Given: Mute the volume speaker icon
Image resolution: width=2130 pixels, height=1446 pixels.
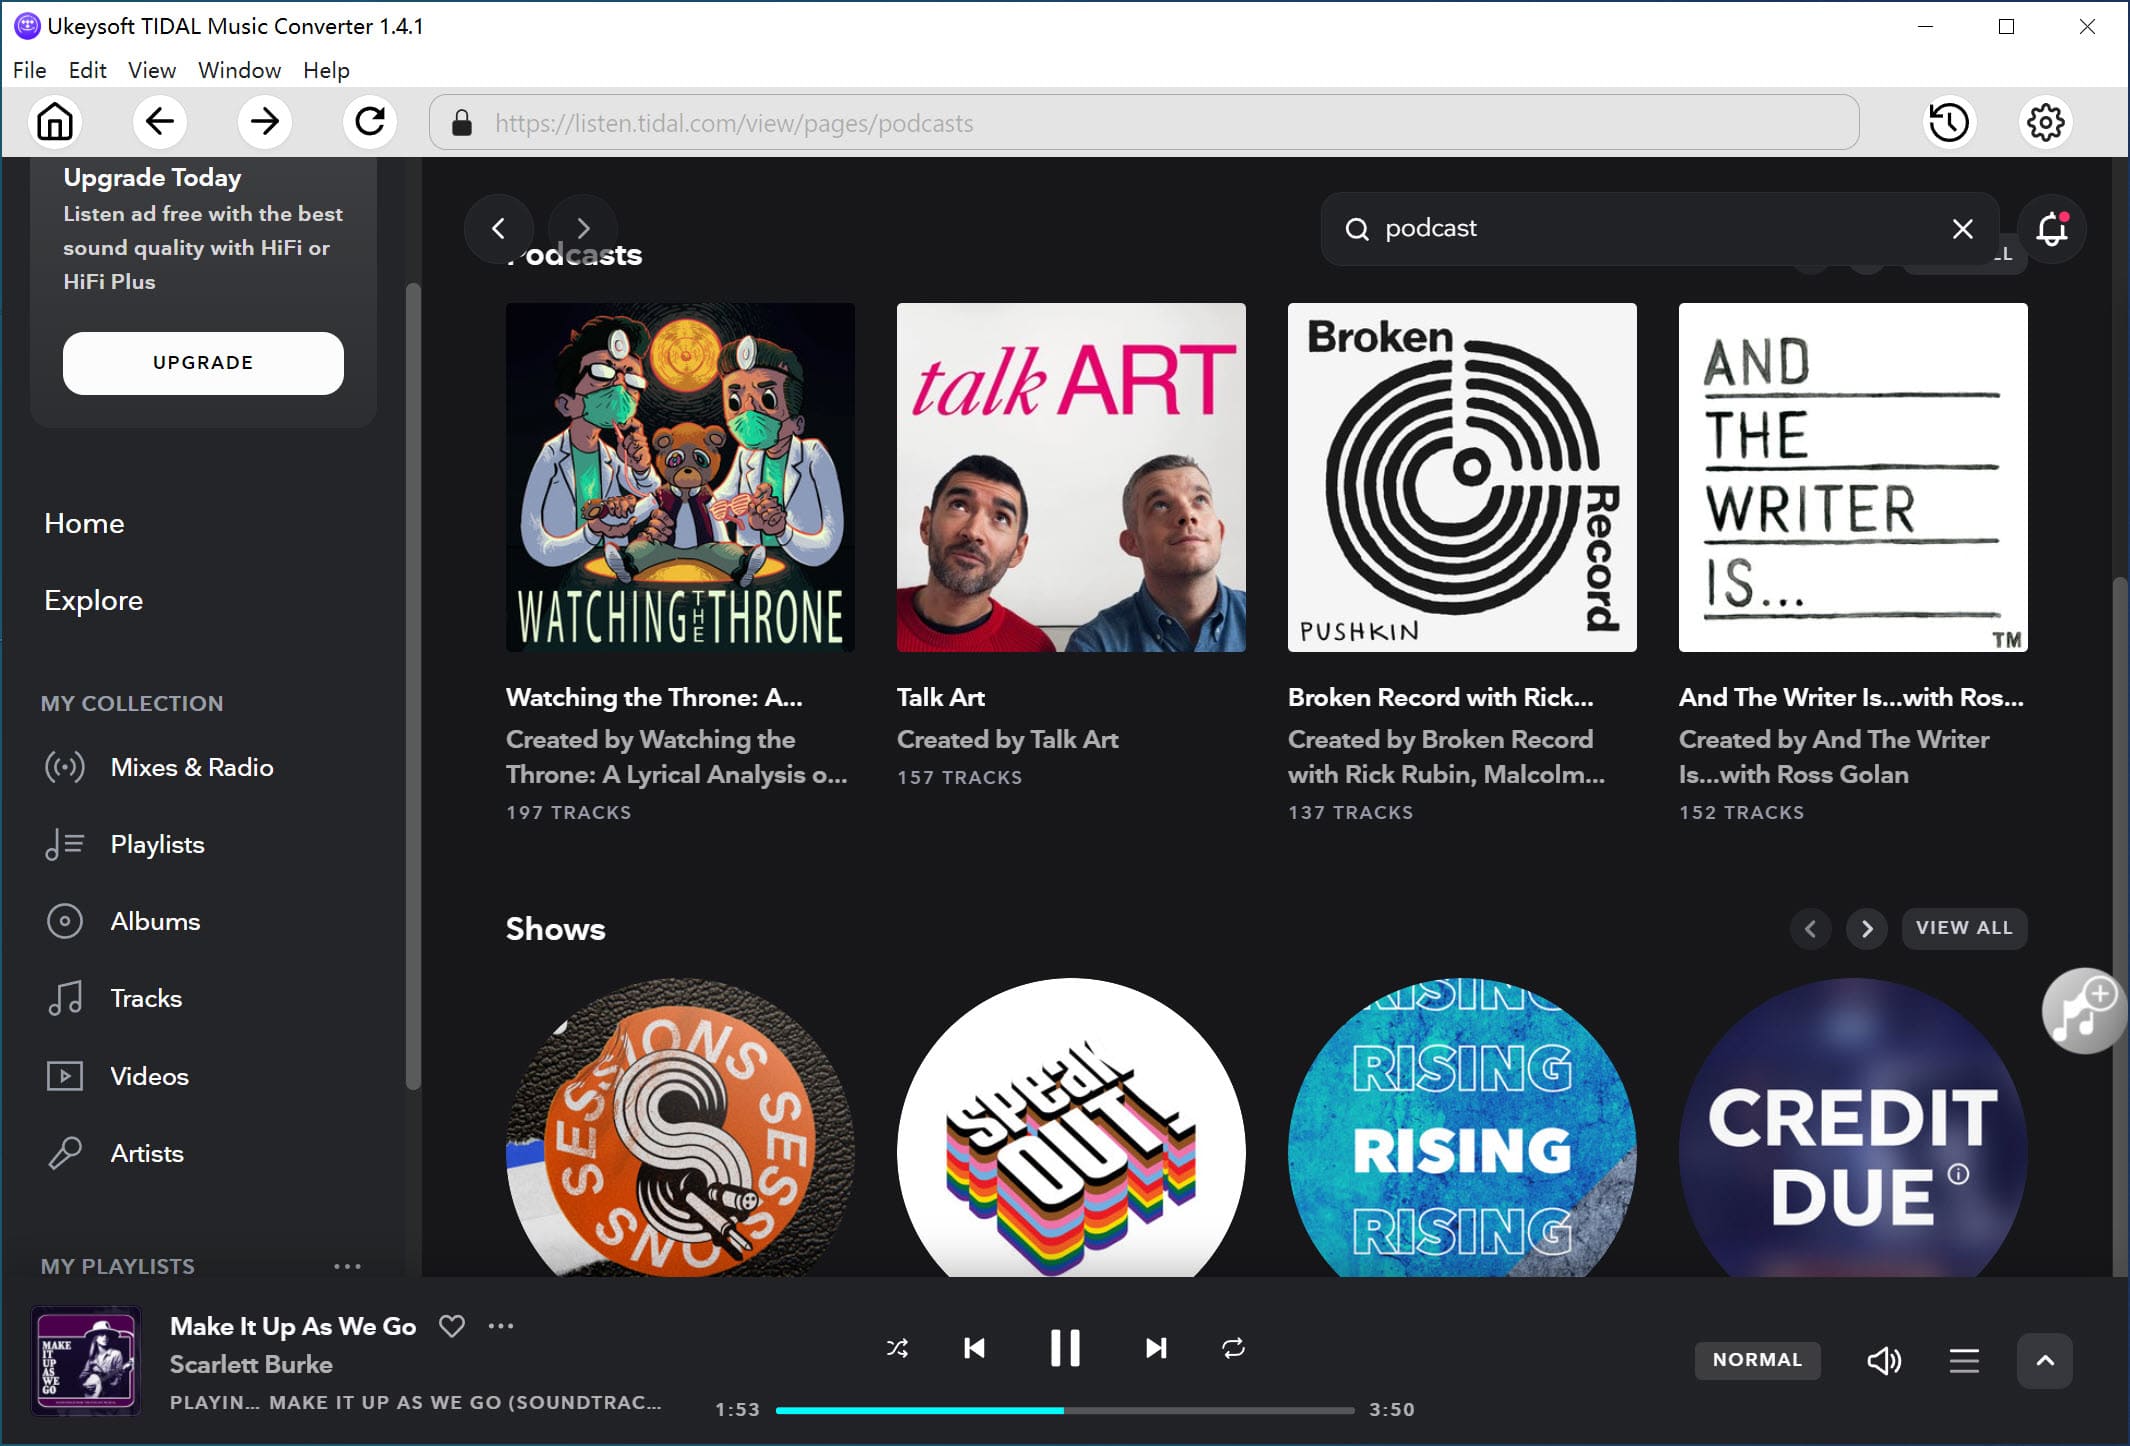Looking at the screenshot, I should click(x=1884, y=1360).
